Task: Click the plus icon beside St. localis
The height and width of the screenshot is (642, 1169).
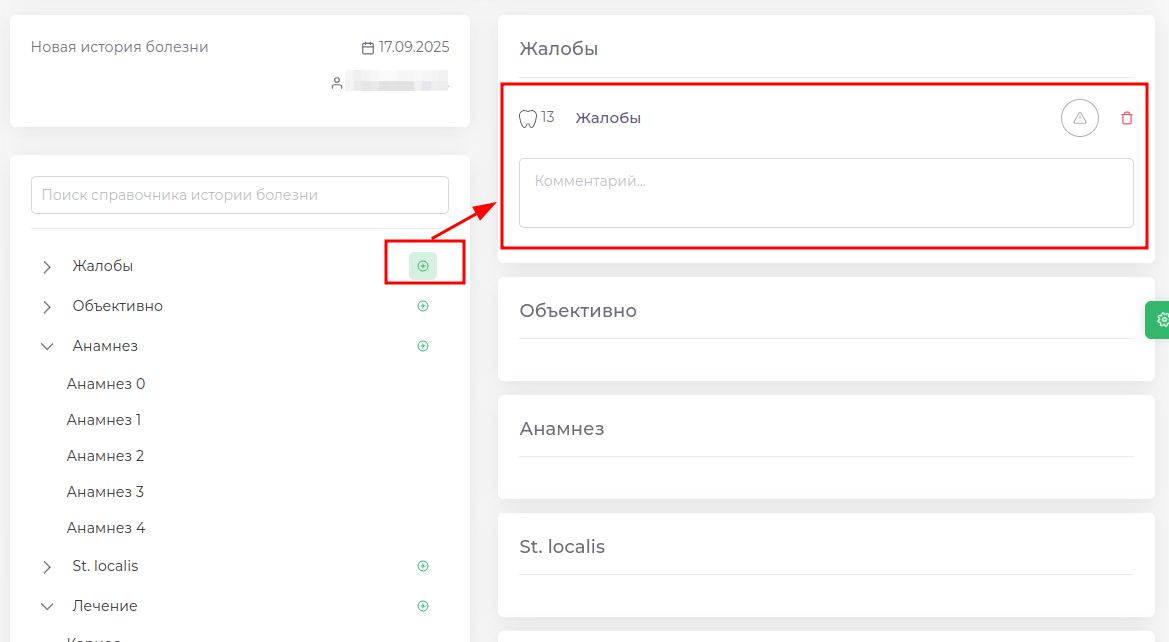Action: point(423,566)
